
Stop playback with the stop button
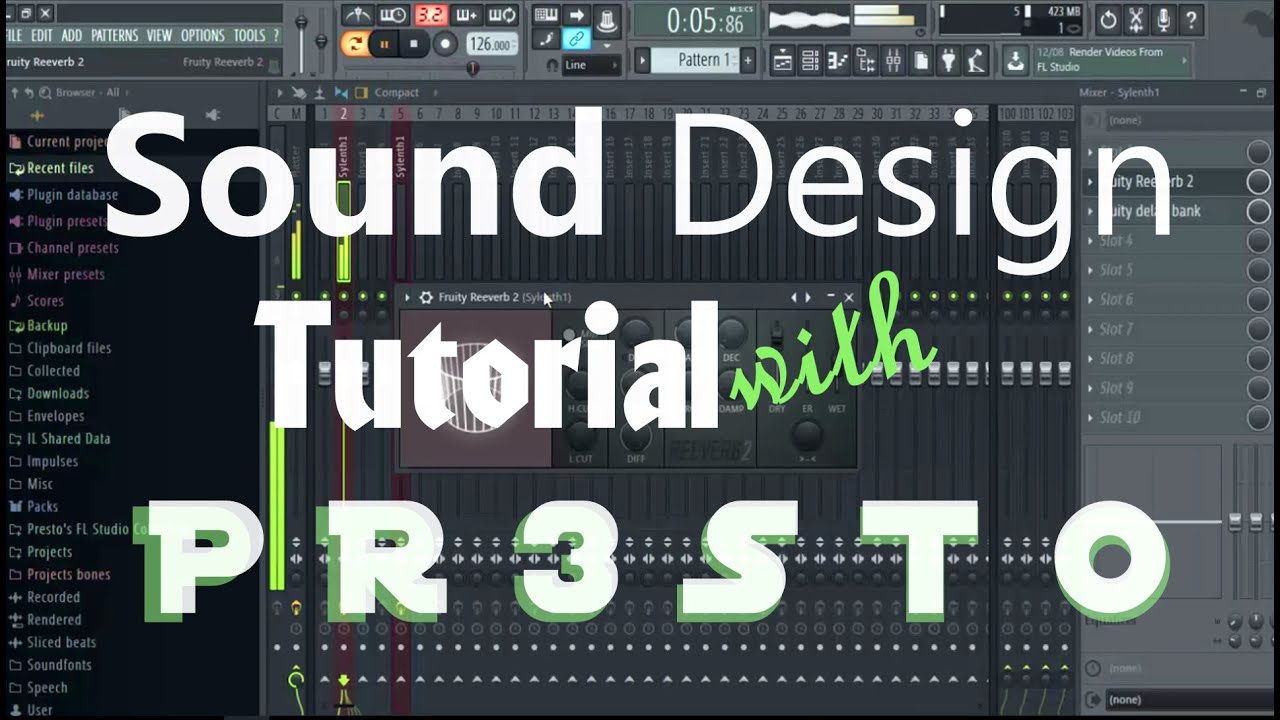coord(414,44)
